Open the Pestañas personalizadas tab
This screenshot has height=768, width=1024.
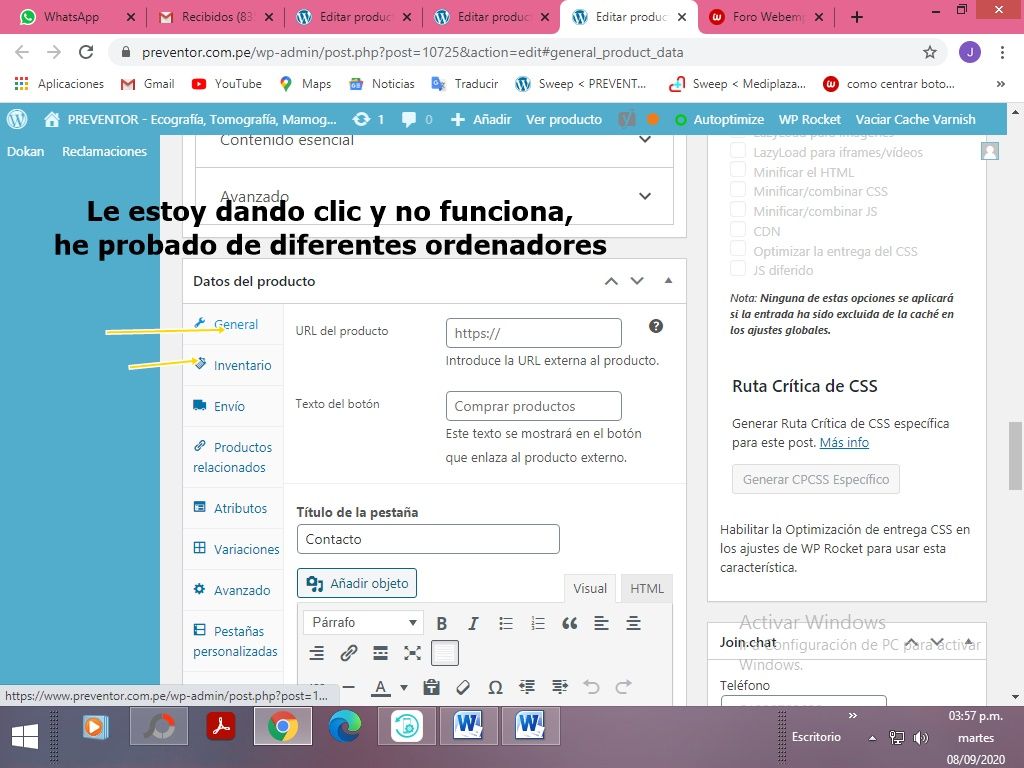pyautogui.click(x=233, y=641)
